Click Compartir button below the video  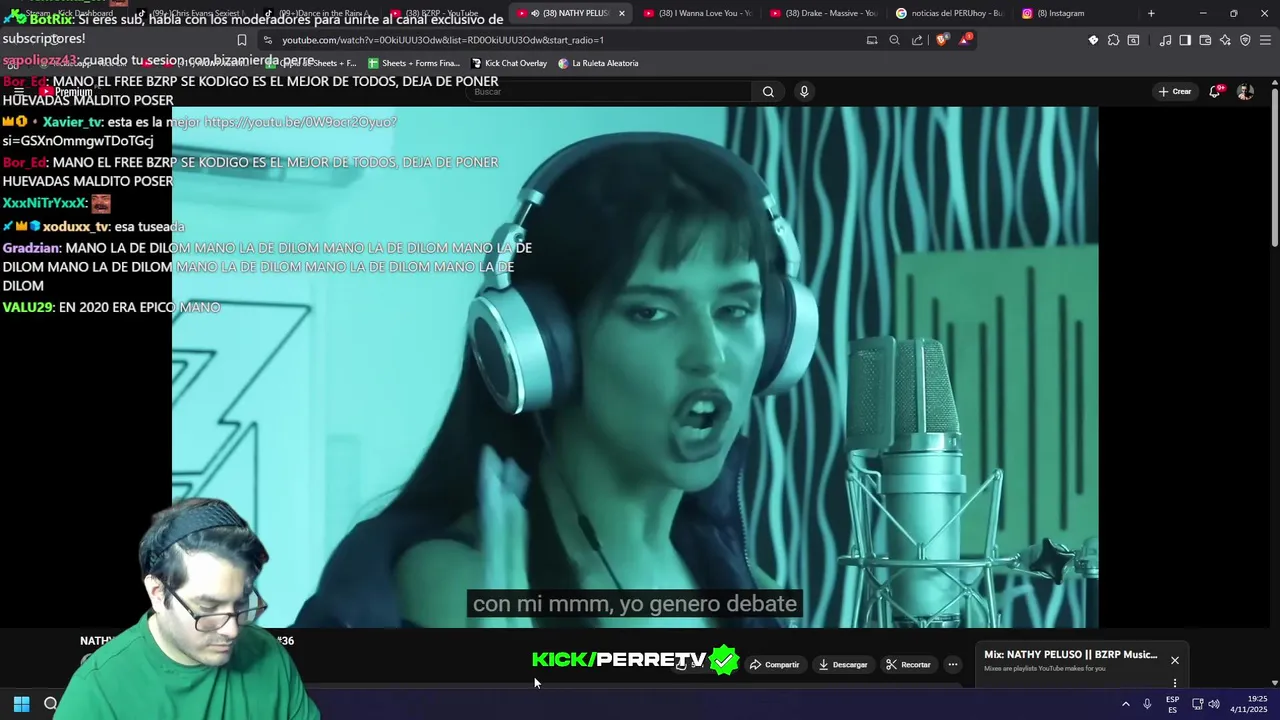(775, 664)
